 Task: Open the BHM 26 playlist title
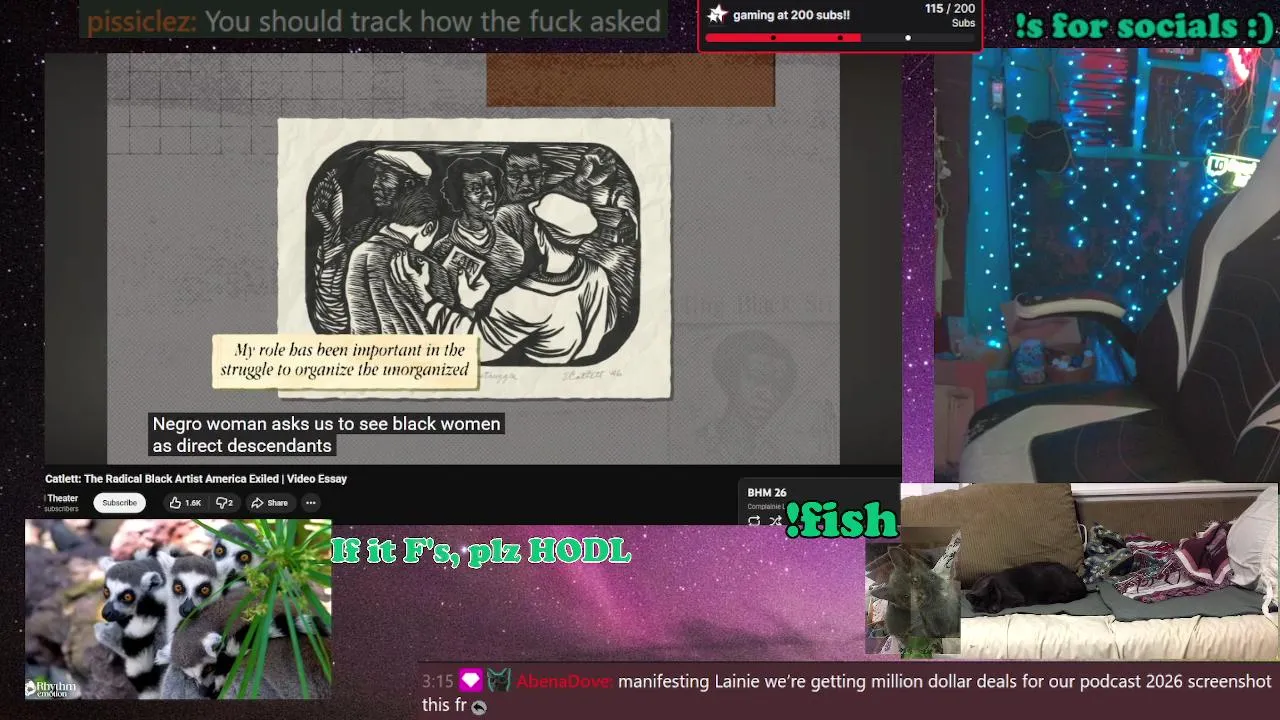767,493
